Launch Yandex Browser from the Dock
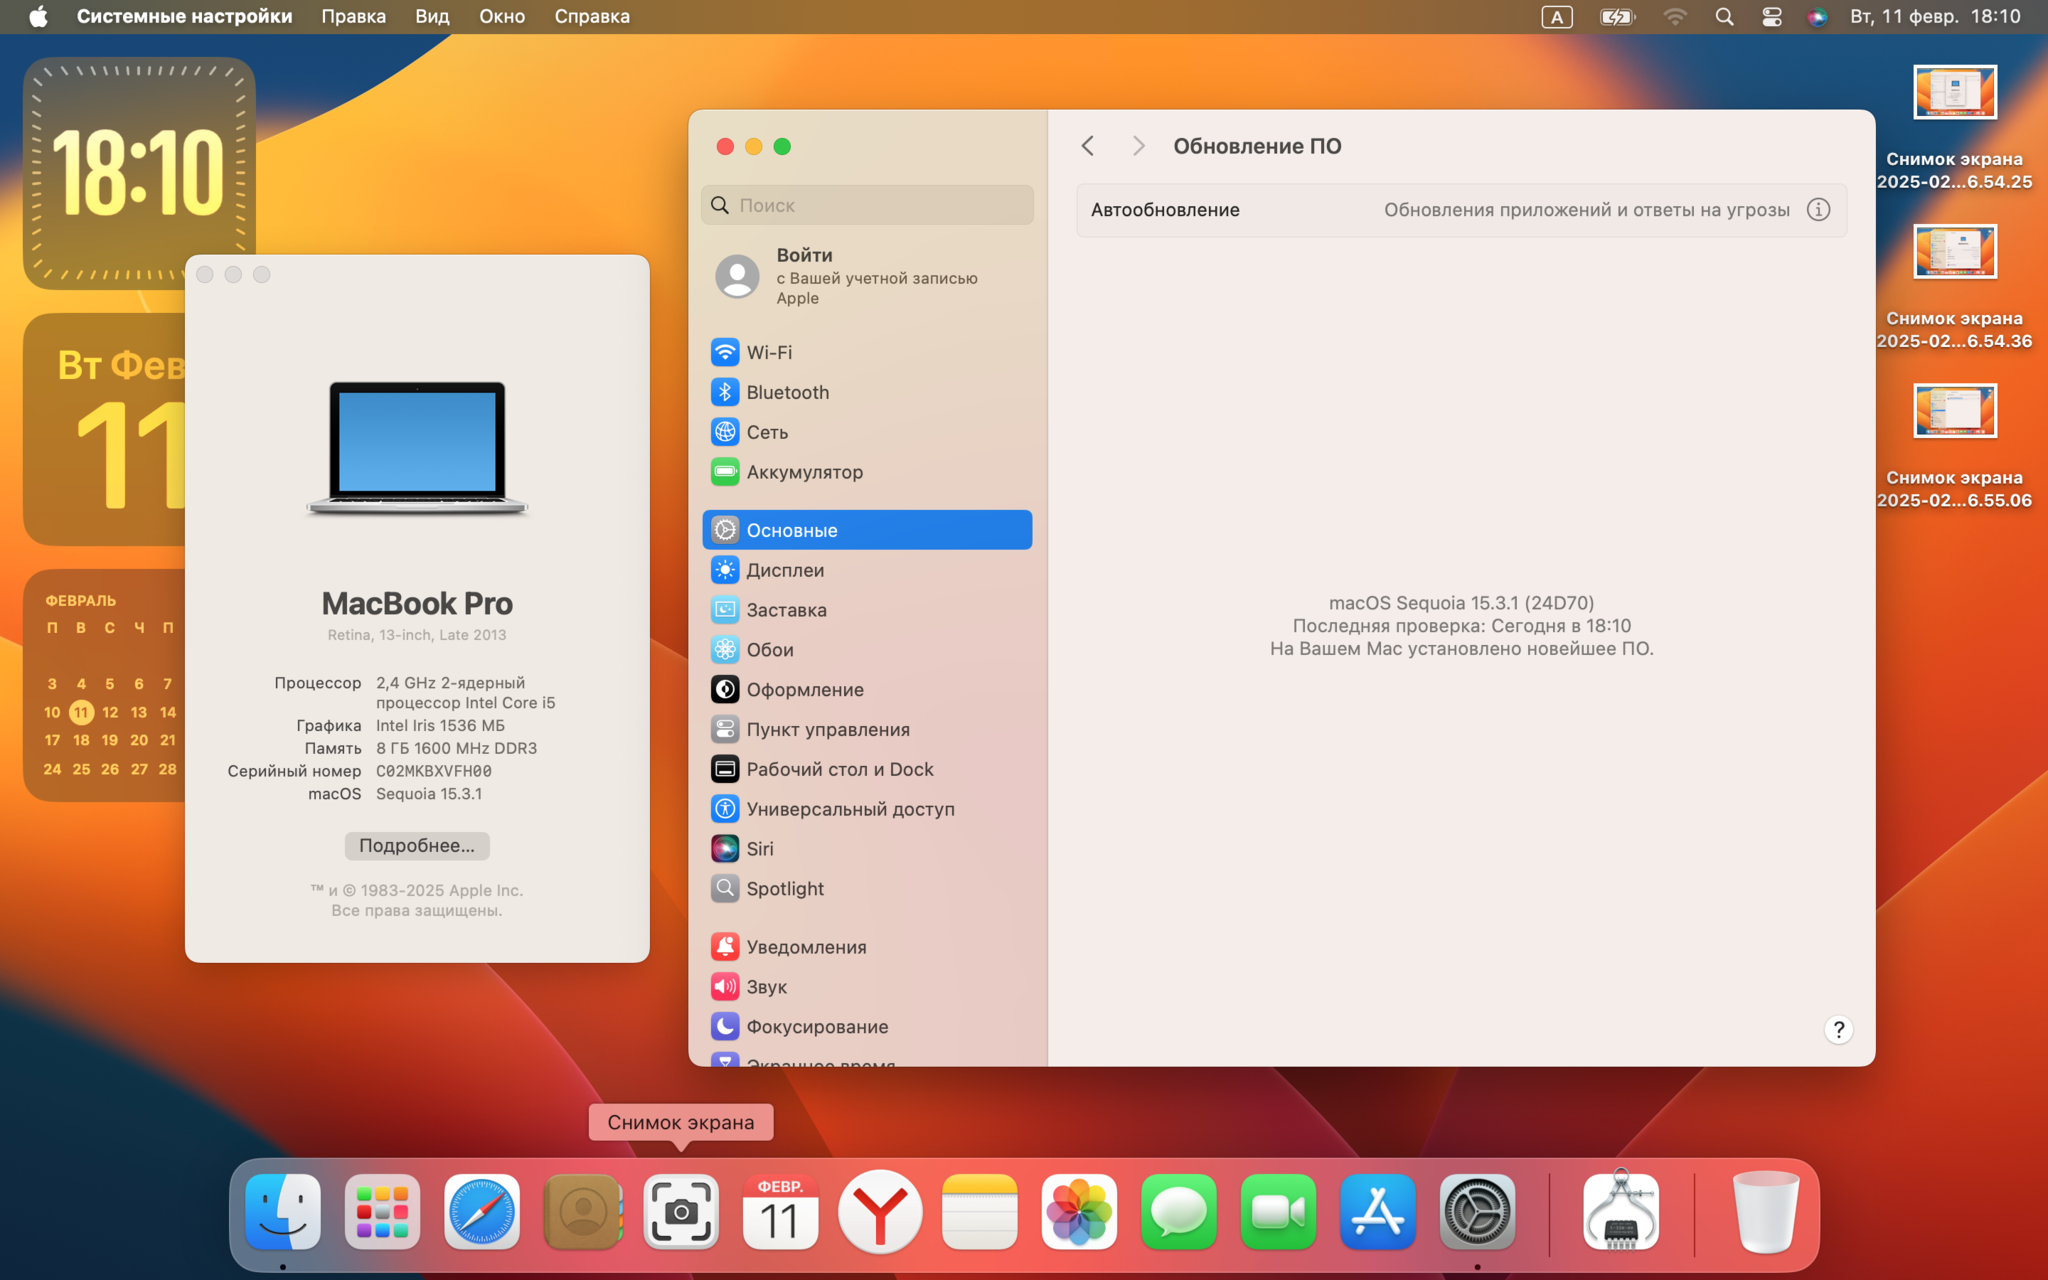Image resolution: width=2048 pixels, height=1280 pixels. click(x=880, y=1212)
